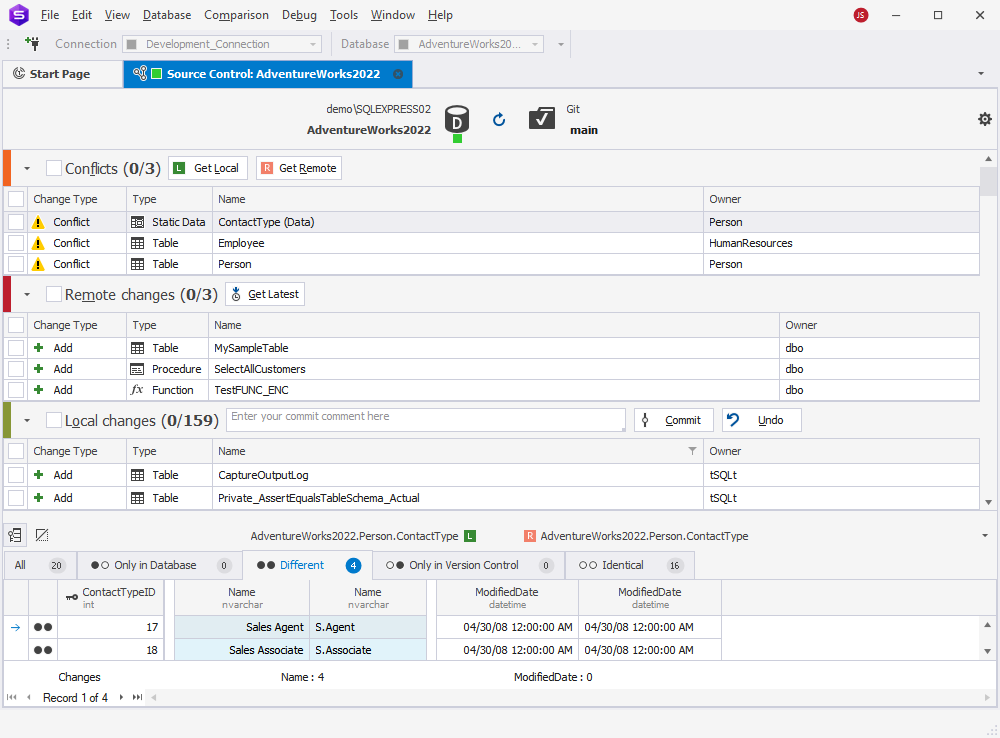The image size is (1000, 738).
Task: Collapse the Remote changes section
Action: 27,295
